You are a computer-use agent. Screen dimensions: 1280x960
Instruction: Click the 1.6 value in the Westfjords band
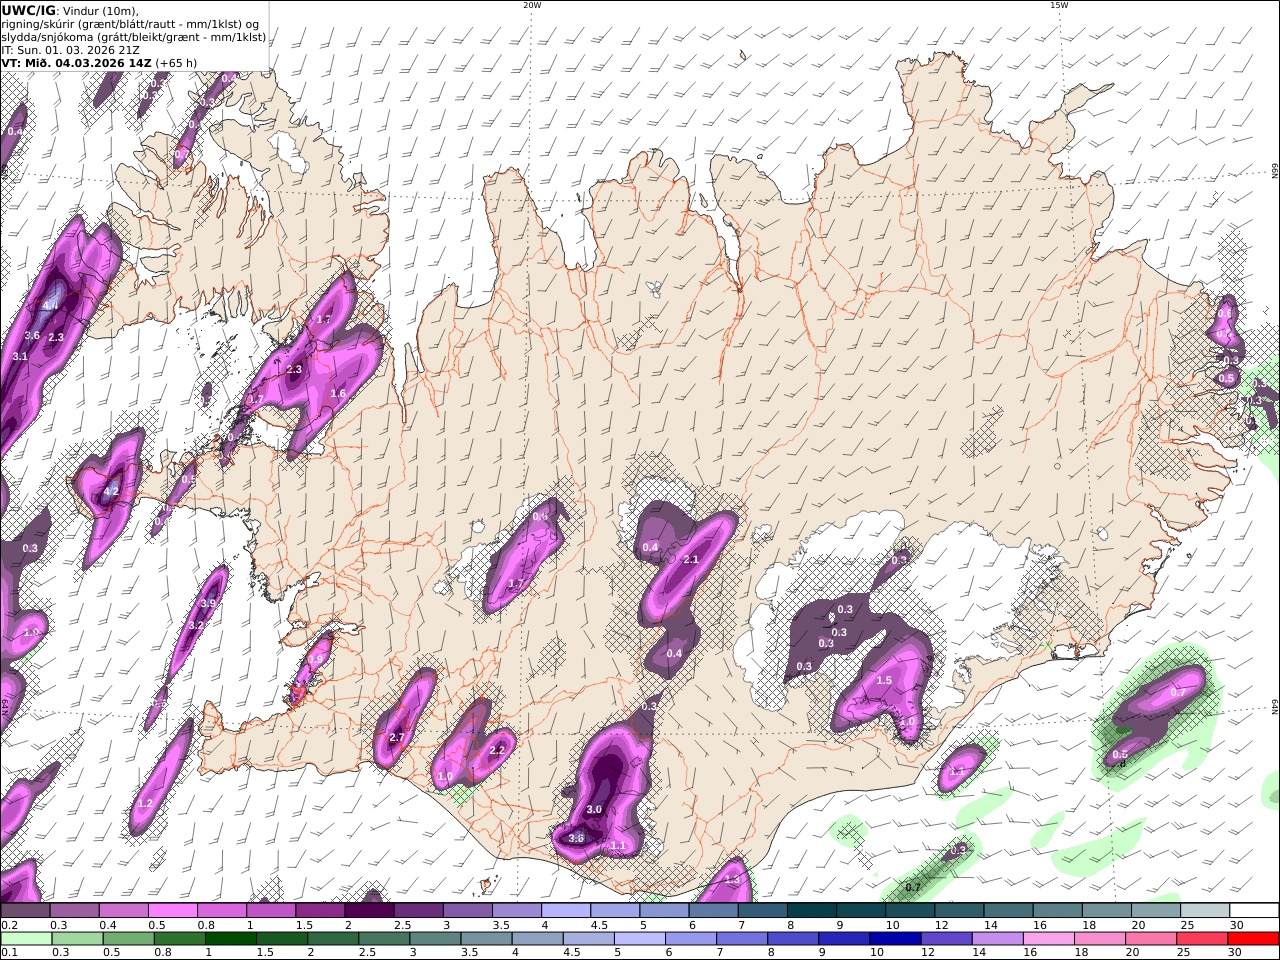click(x=338, y=394)
